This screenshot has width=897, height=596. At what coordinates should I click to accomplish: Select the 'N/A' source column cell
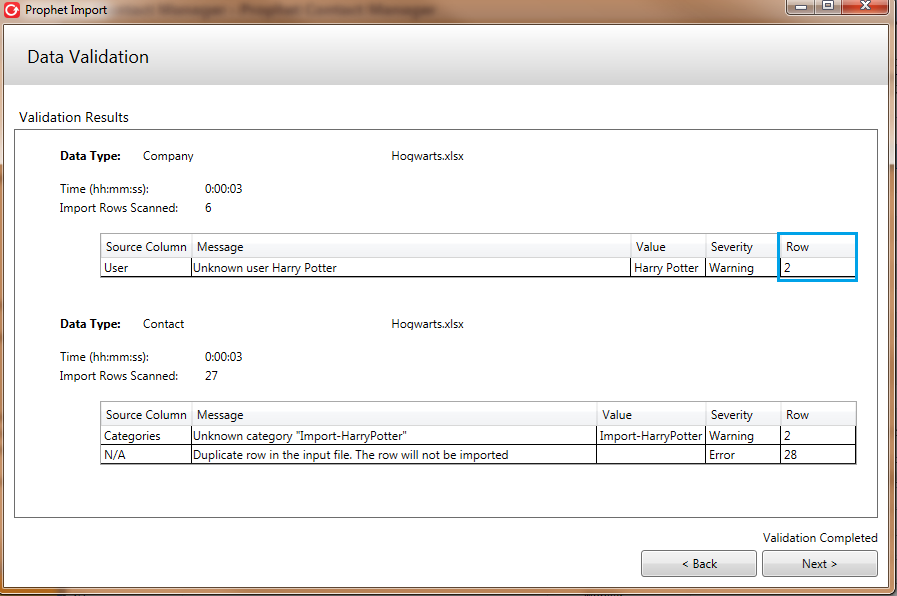tap(146, 455)
